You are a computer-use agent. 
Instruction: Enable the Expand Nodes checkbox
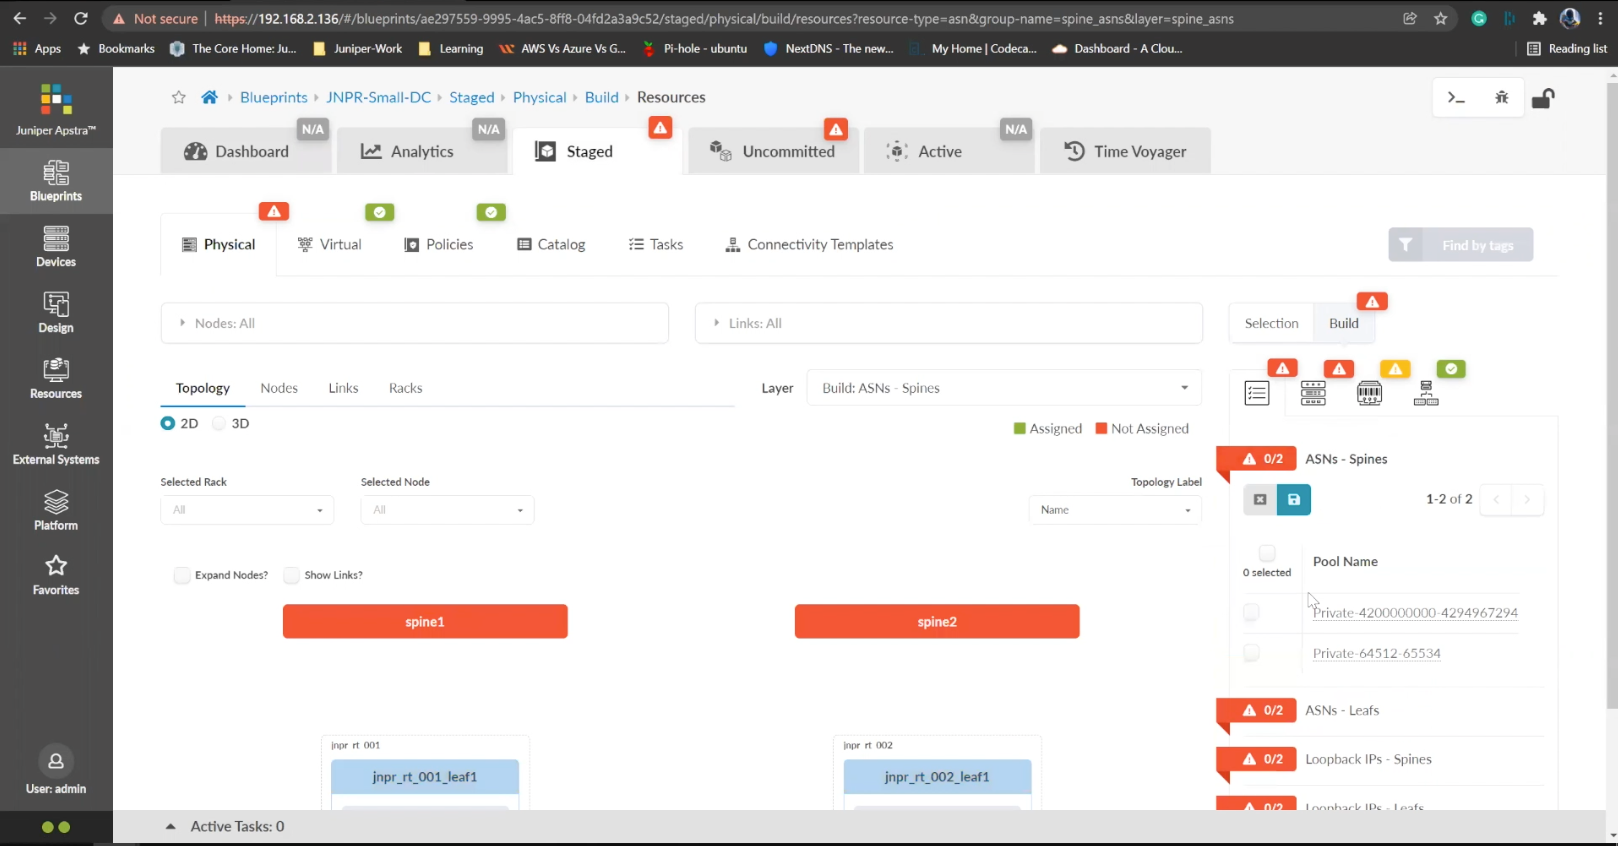pos(182,575)
